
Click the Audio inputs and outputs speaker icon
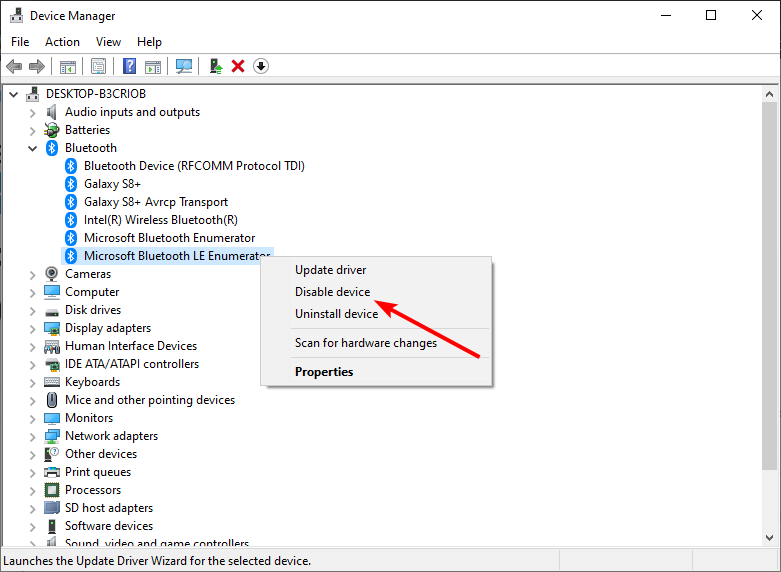51,112
